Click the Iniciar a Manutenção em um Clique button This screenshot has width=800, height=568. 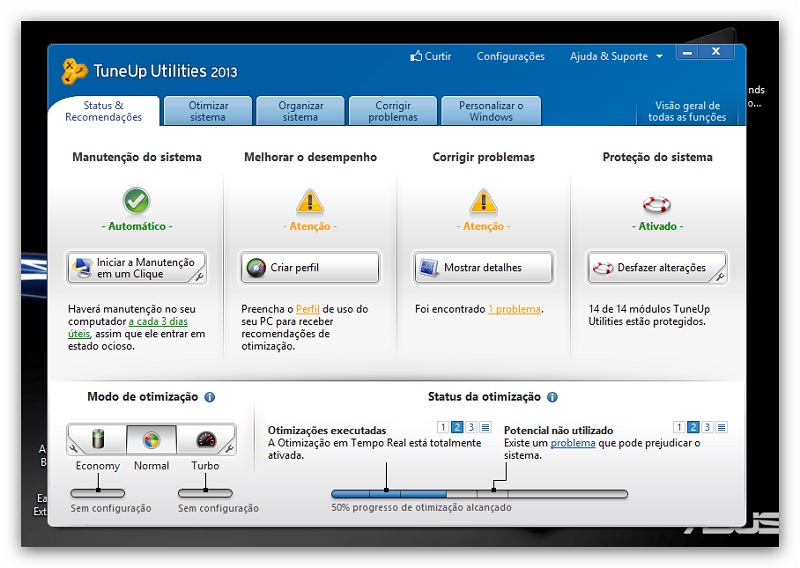[137, 268]
